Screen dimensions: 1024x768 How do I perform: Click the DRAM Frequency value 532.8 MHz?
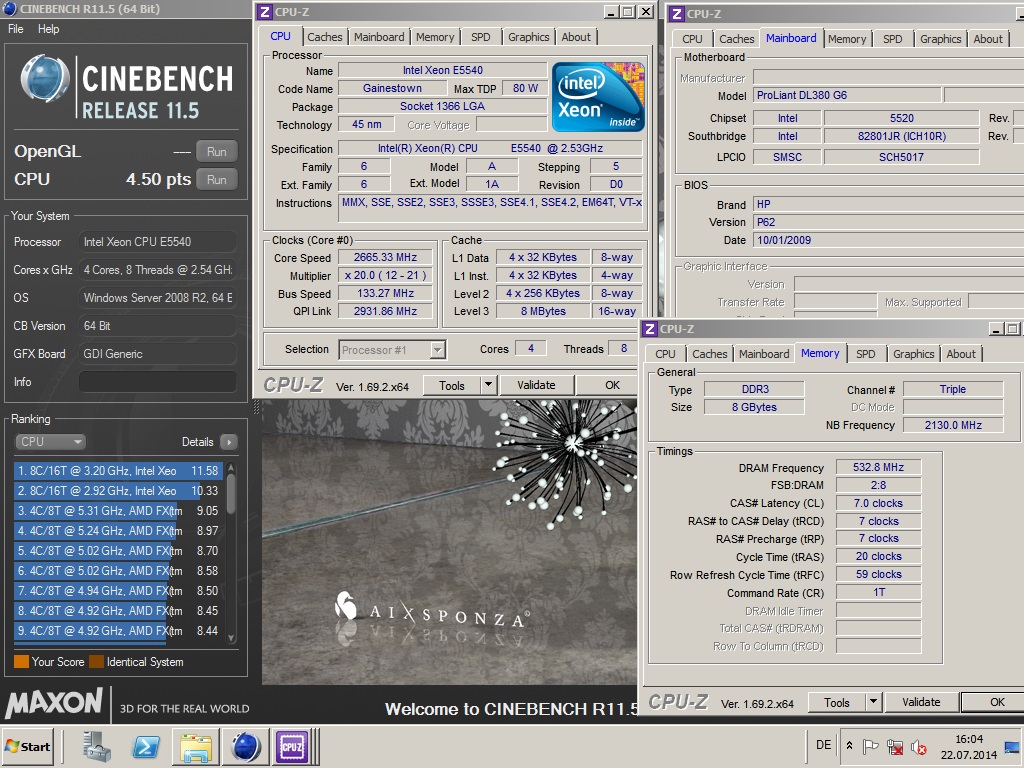point(878,468)
